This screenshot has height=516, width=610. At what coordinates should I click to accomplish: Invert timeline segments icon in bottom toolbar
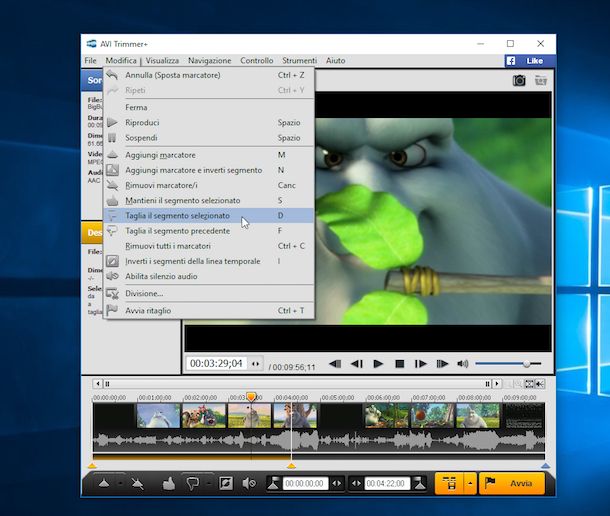[x=226, y=484]
